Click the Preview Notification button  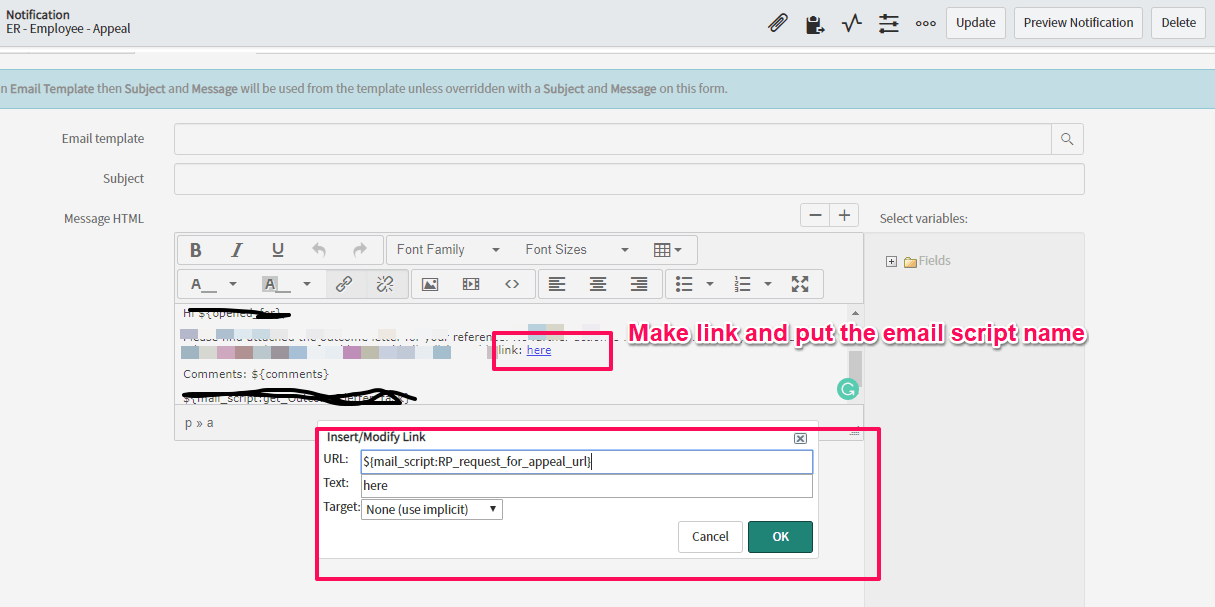pyautogui.click(x=1079, y=23)
